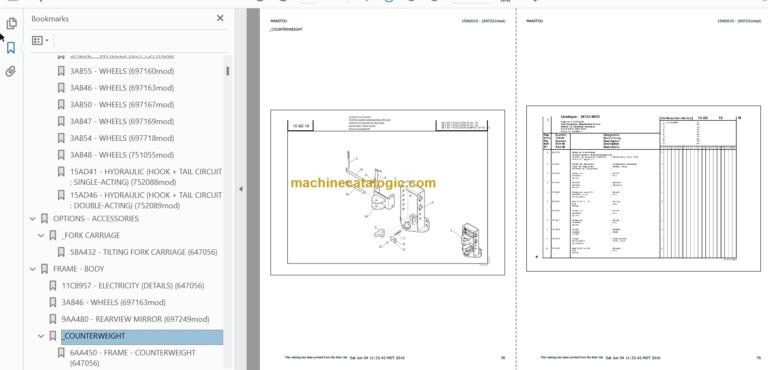Click the 15 AD 19 label box in diagram

click(300, 126)
